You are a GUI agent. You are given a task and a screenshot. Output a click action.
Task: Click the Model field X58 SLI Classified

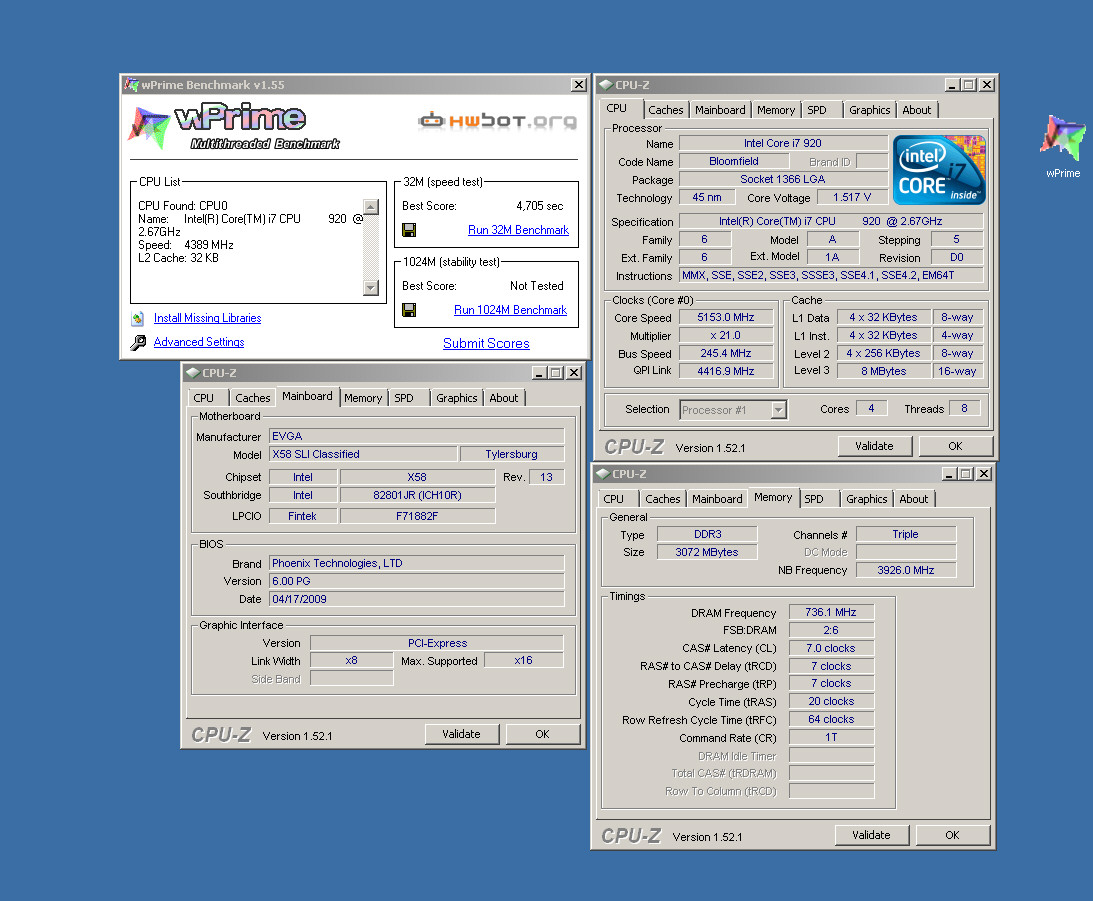pyautogui.click(x=363, y=454)
